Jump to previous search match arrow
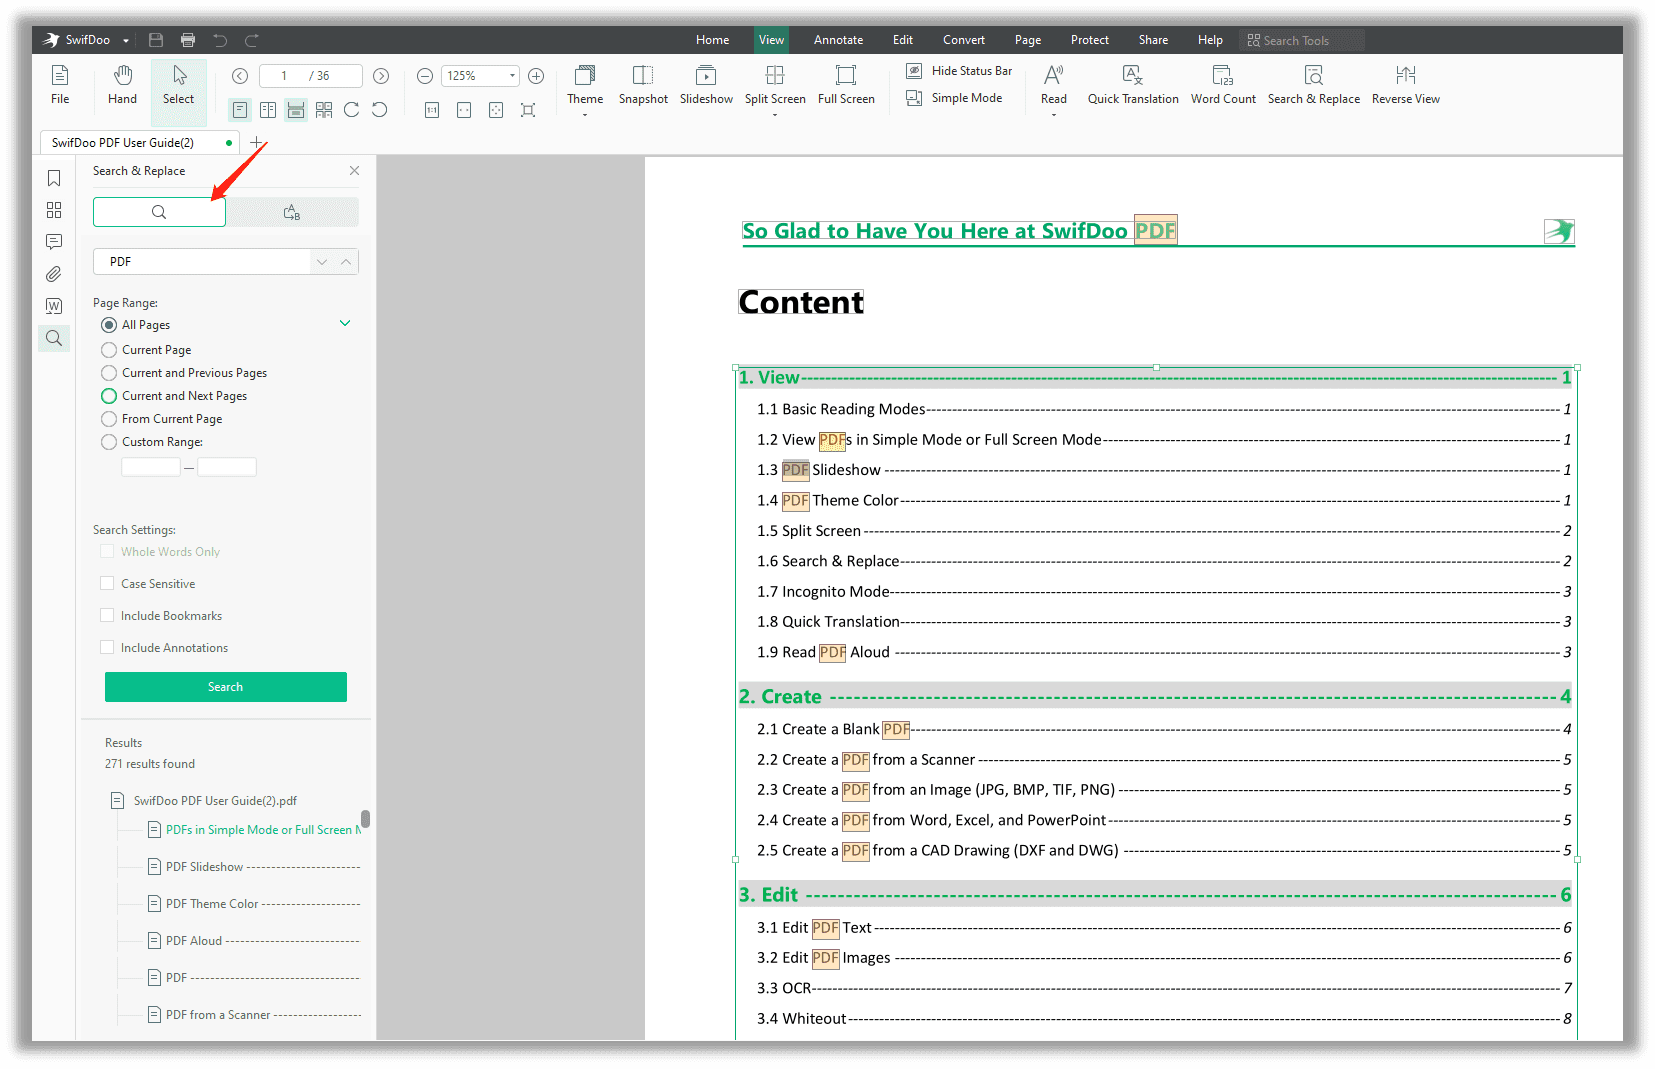 [346, 261]
